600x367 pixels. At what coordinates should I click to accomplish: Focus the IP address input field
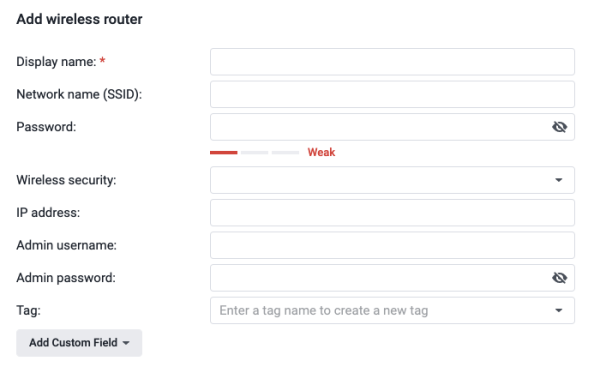click(x=392, y=212)
